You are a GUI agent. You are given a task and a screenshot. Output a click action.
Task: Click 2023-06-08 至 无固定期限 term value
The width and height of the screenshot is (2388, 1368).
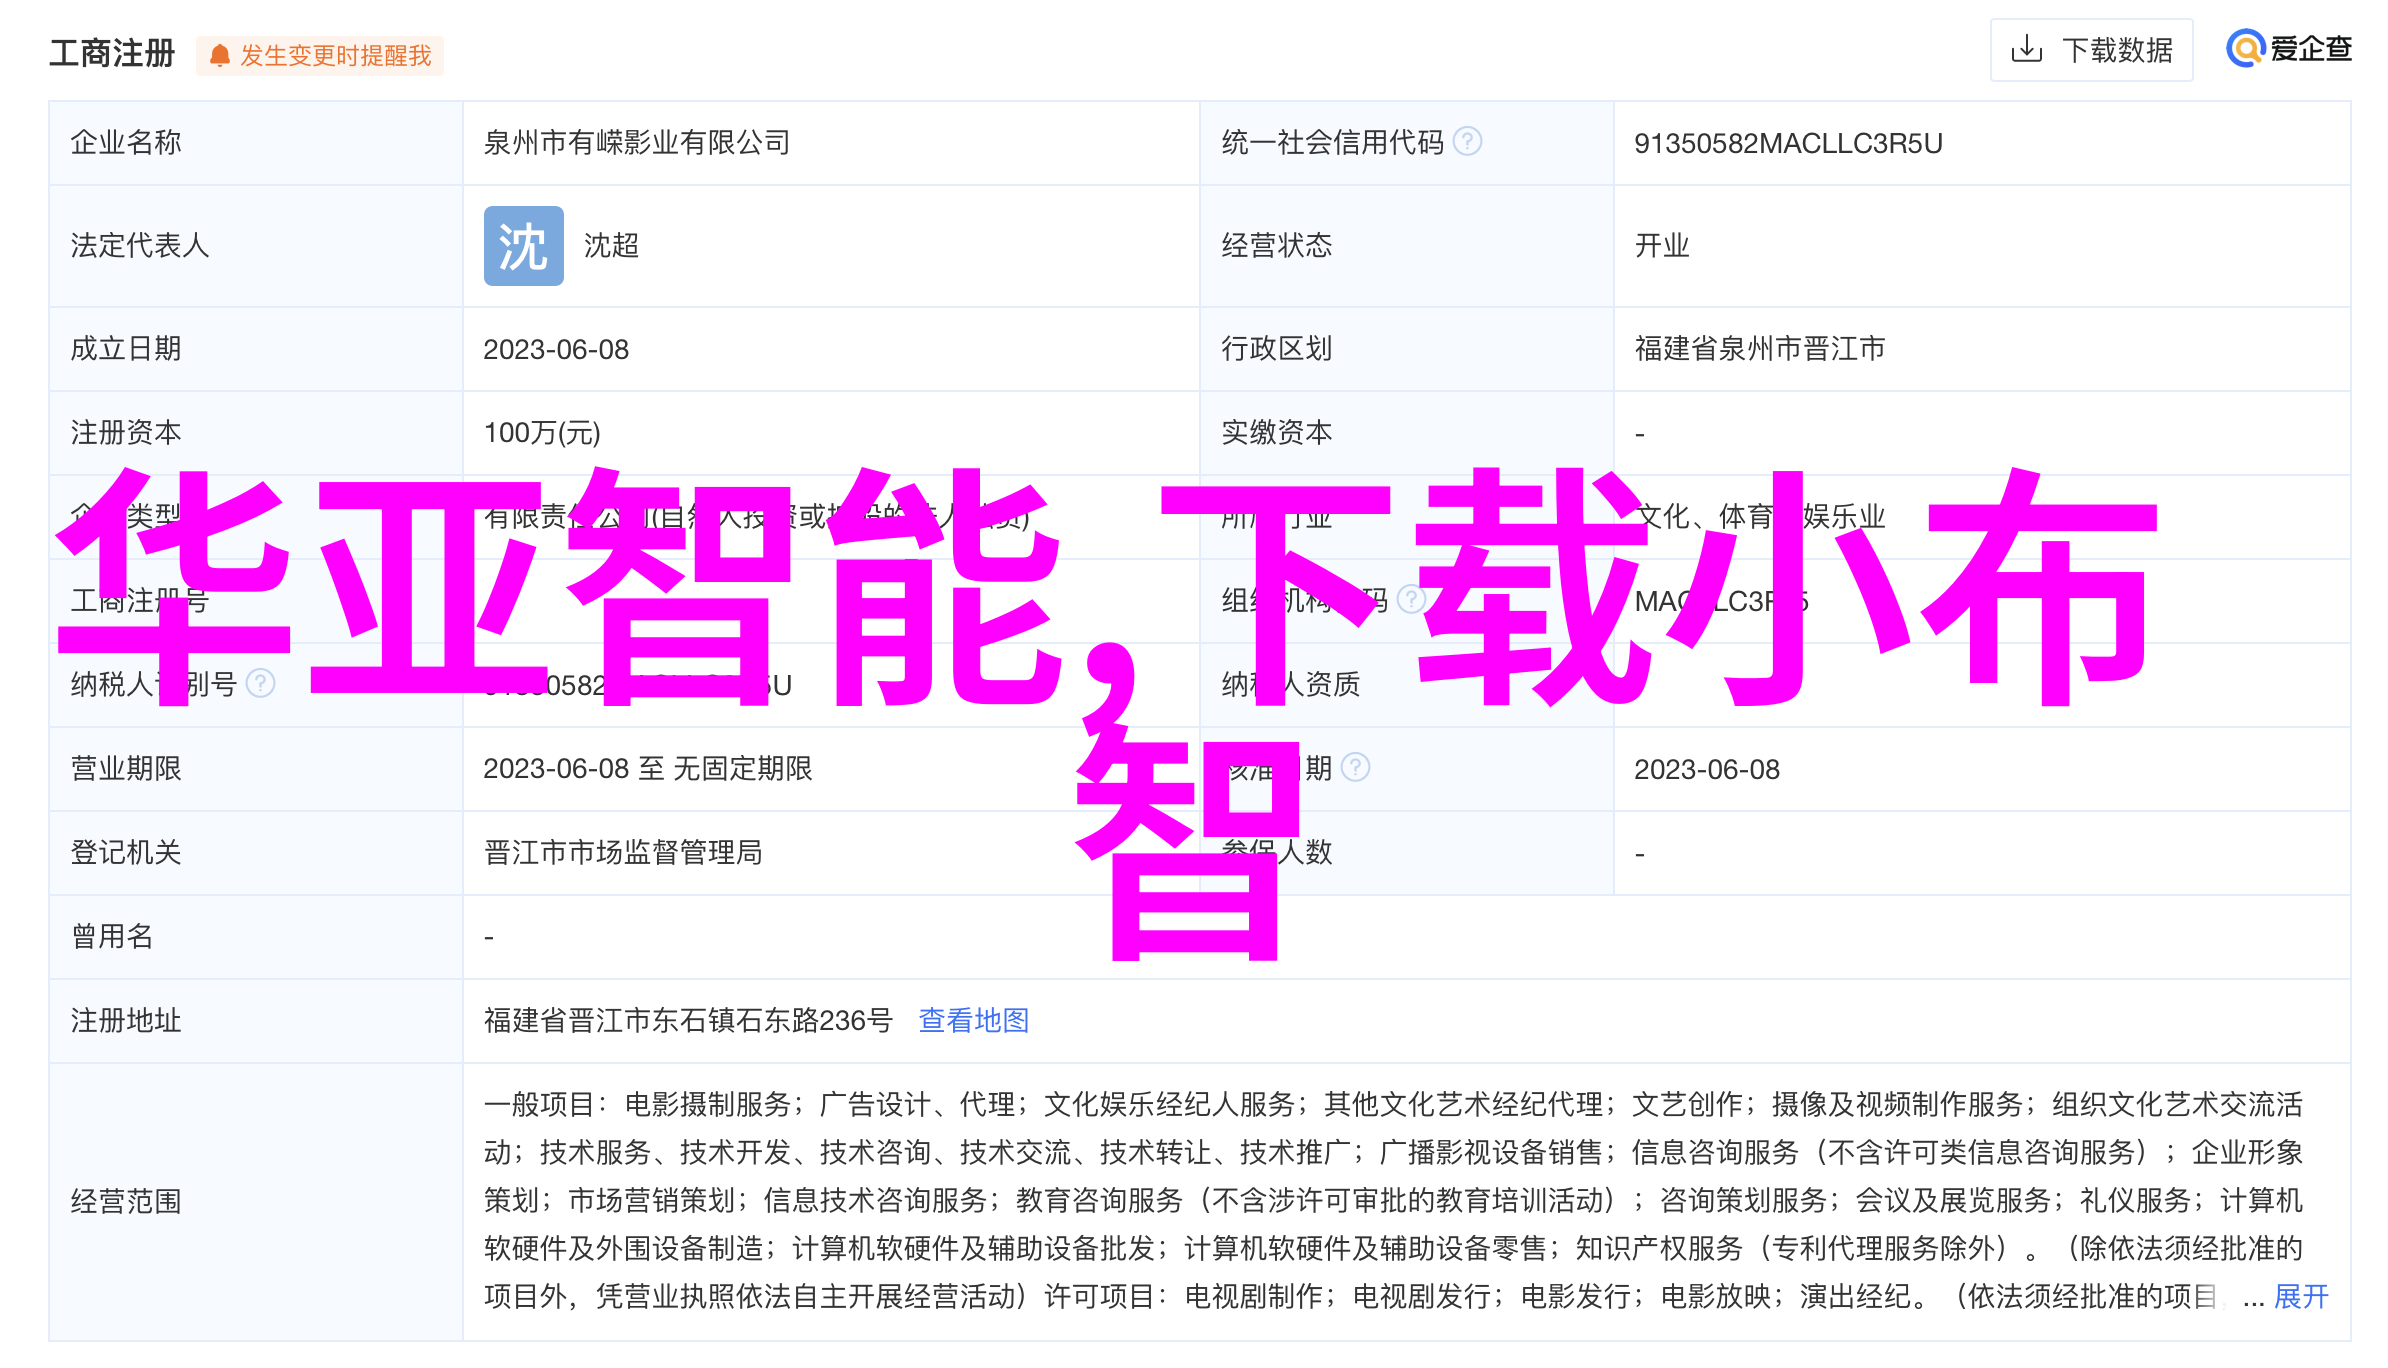[648, 768]
